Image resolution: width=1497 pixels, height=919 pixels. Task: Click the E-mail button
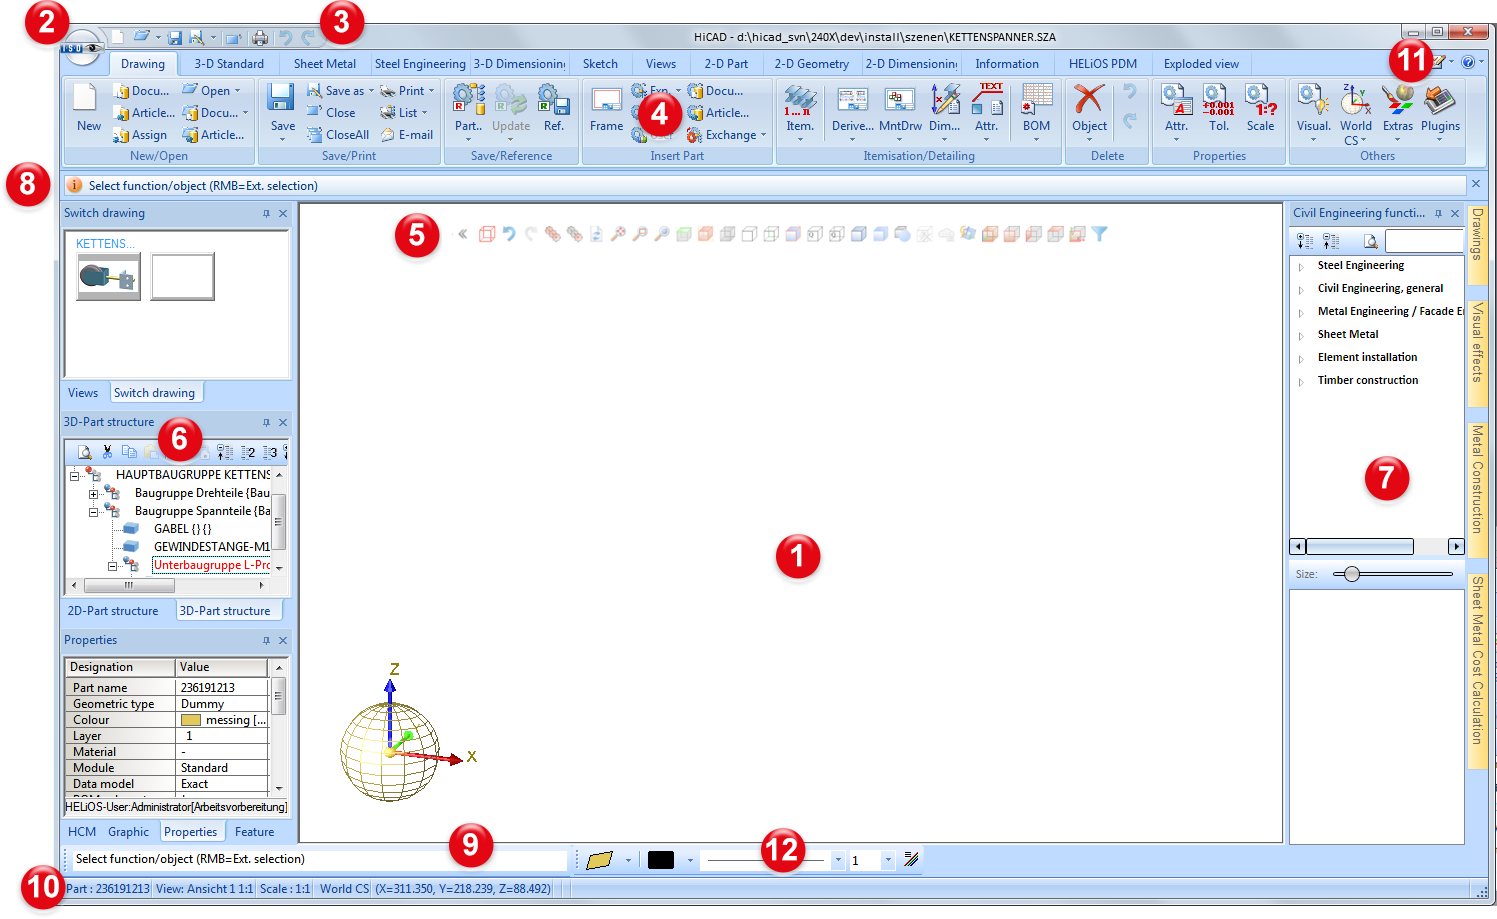pyautogui.click(x=406, y=135)
